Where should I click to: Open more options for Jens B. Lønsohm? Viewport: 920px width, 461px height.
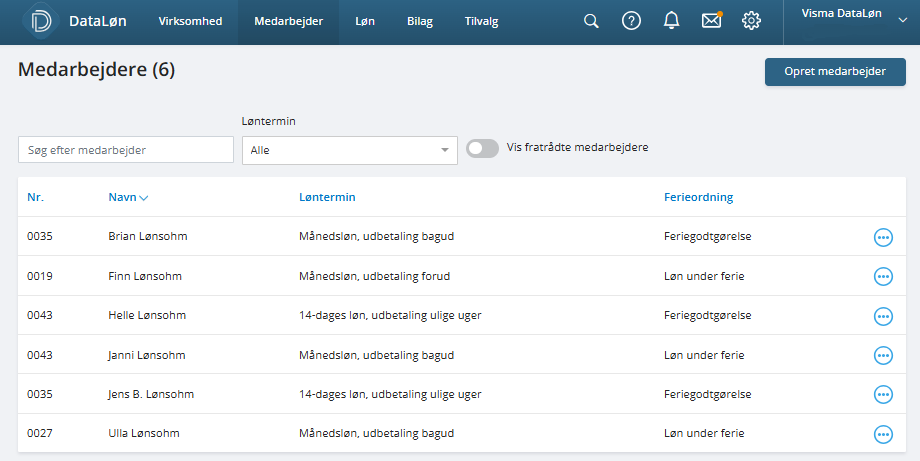pyautogui.click(x=883, y=395)
